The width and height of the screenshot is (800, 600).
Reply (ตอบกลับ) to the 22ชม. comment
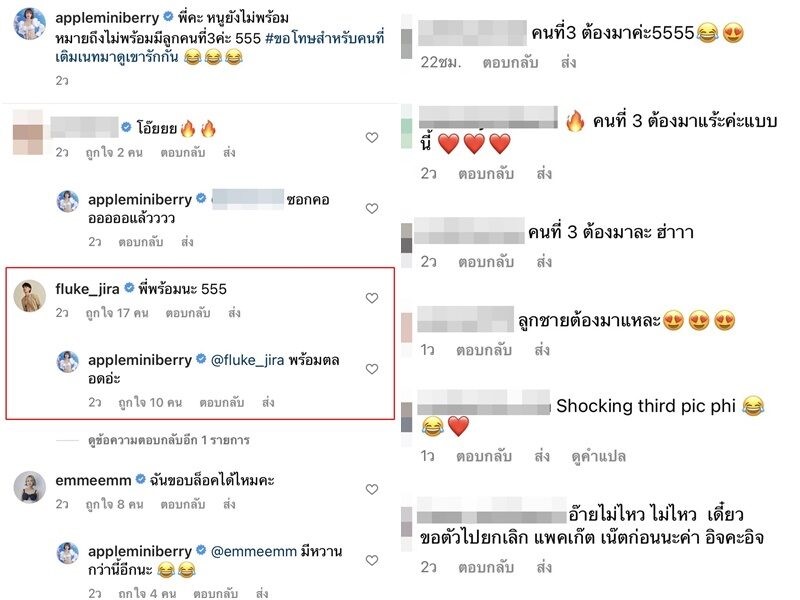pos(510,62)
